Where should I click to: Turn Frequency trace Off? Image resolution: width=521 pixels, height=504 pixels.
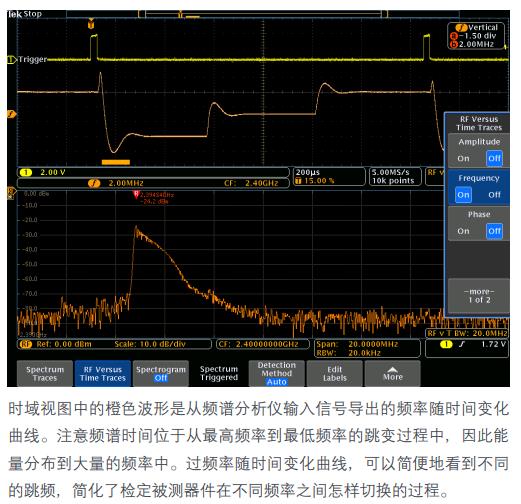pos(494,195)
